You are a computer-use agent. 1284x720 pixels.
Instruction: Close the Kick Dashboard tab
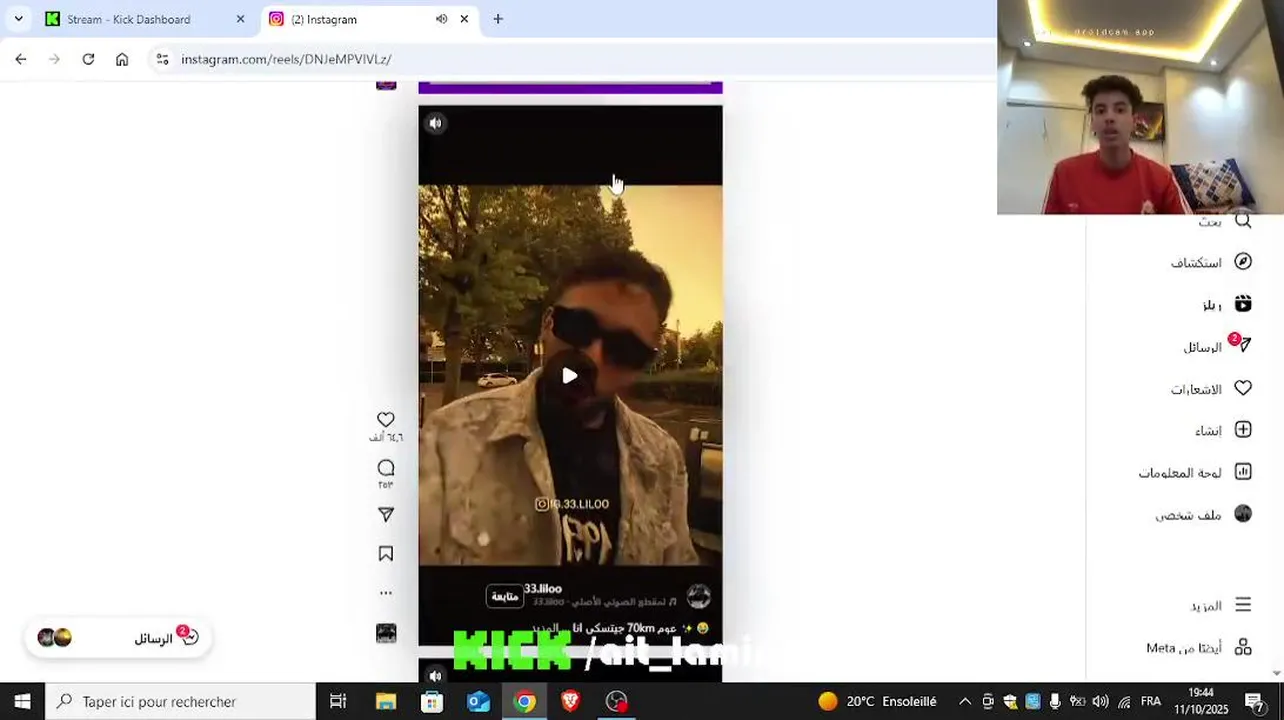click(240, 19)
